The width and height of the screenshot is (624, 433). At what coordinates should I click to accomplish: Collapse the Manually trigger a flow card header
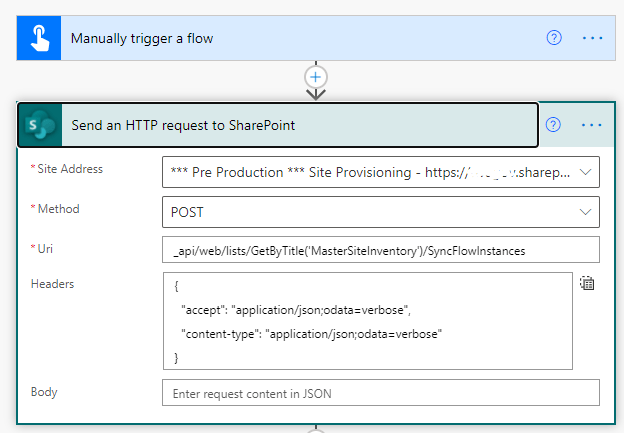click(300, 38)
